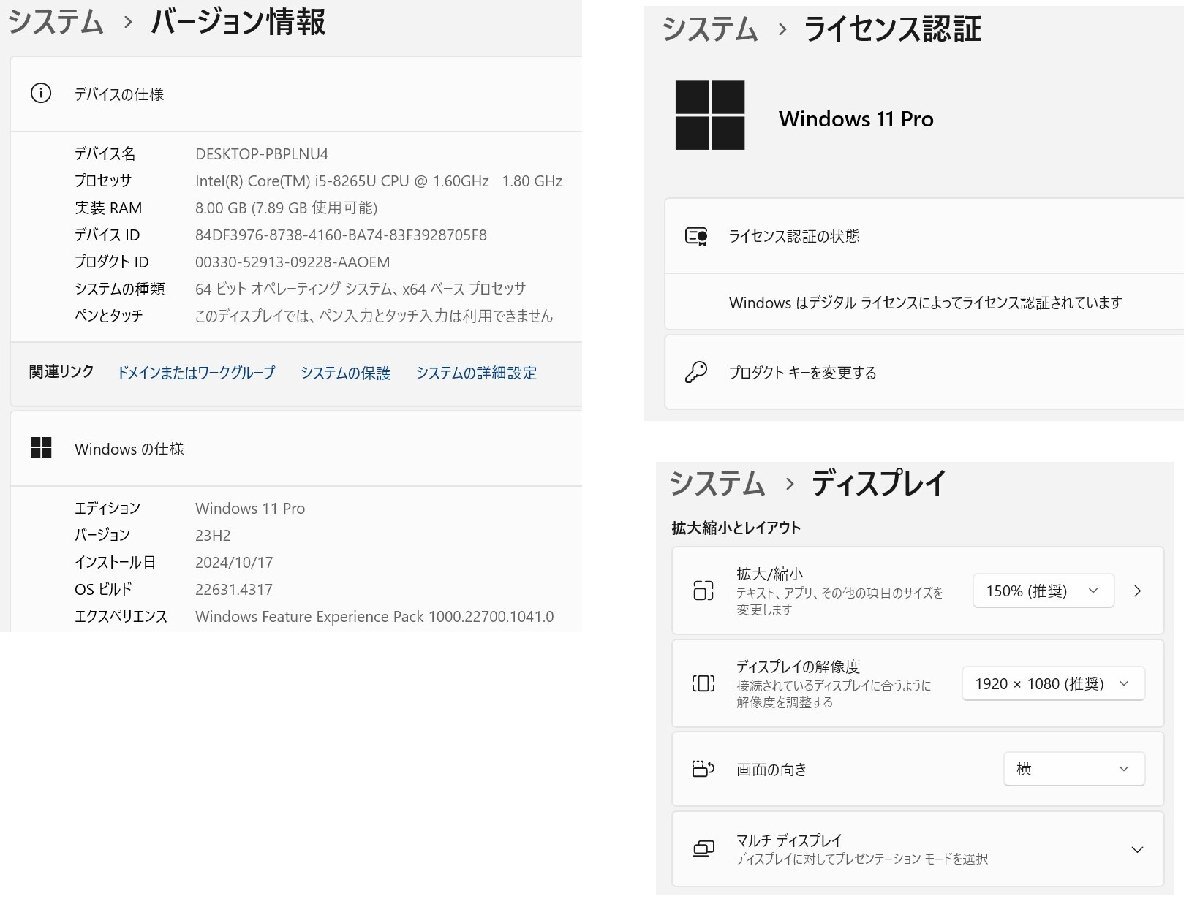Screen dimensions: 1200x915
Task: Click the product key icon
Action: (x=696, y=373)
